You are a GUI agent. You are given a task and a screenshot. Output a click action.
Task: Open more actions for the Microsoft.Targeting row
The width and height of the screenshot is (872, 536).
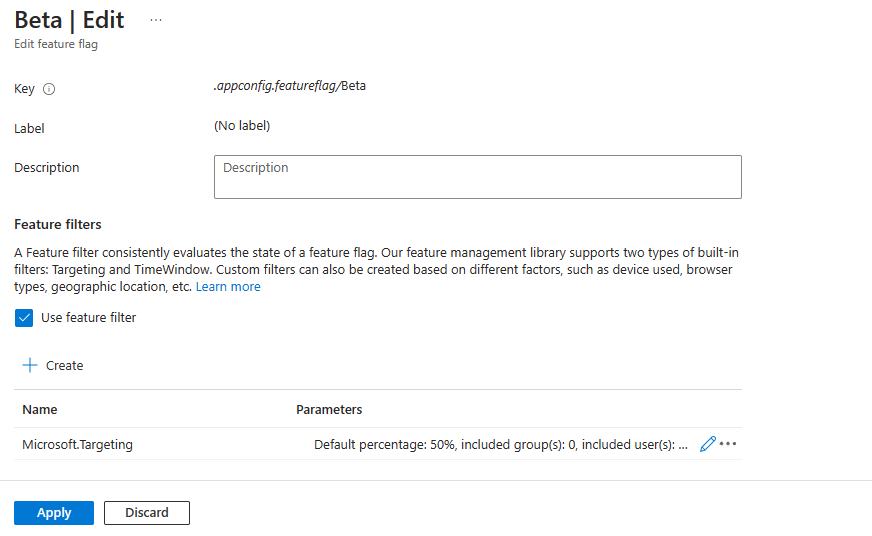tap(728, 444)
